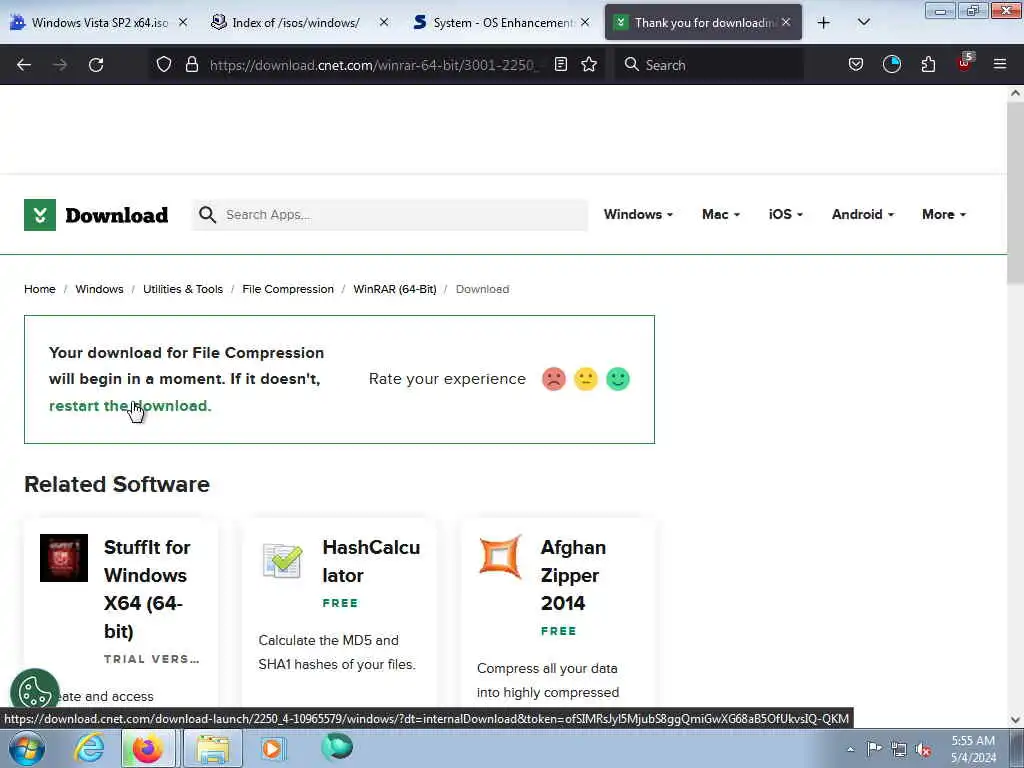Click the Utilities & Tools breadcrumb
Screen dimensions: 1024x768
(x=183, y=289)
